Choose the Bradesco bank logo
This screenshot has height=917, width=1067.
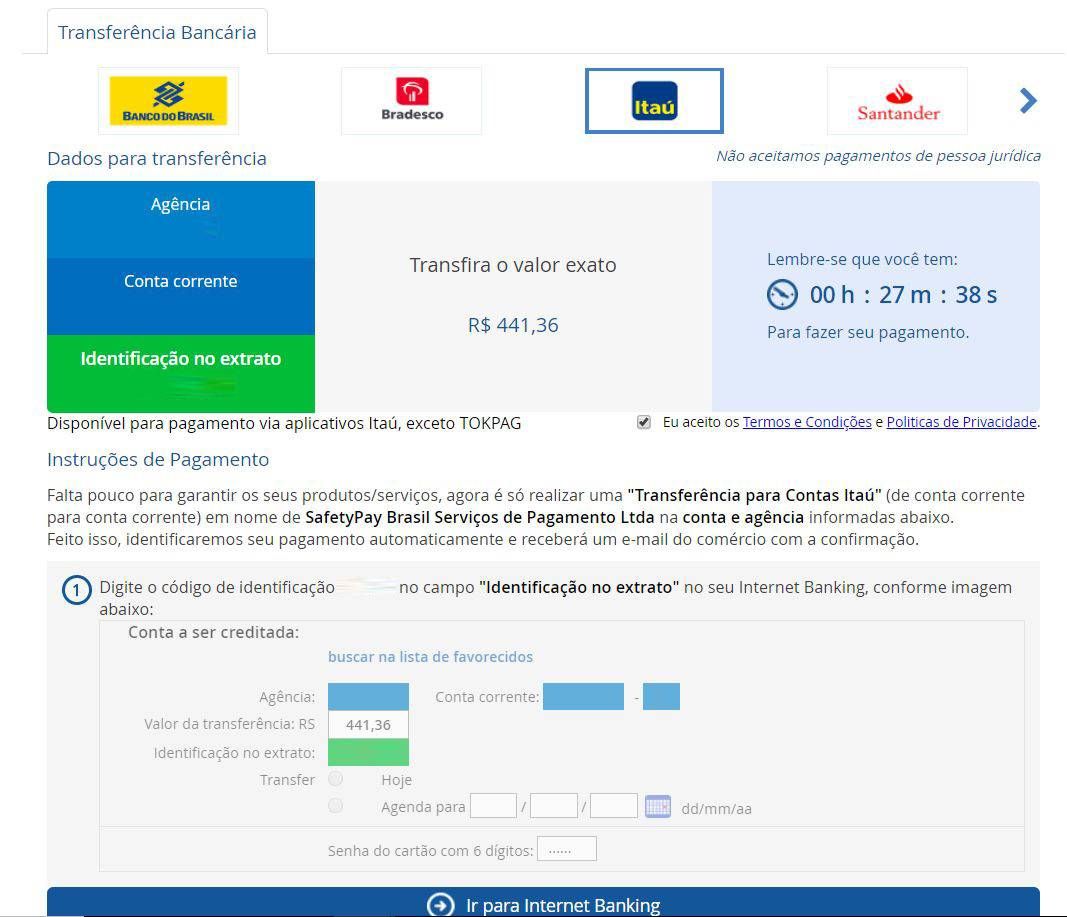point(412,101)
